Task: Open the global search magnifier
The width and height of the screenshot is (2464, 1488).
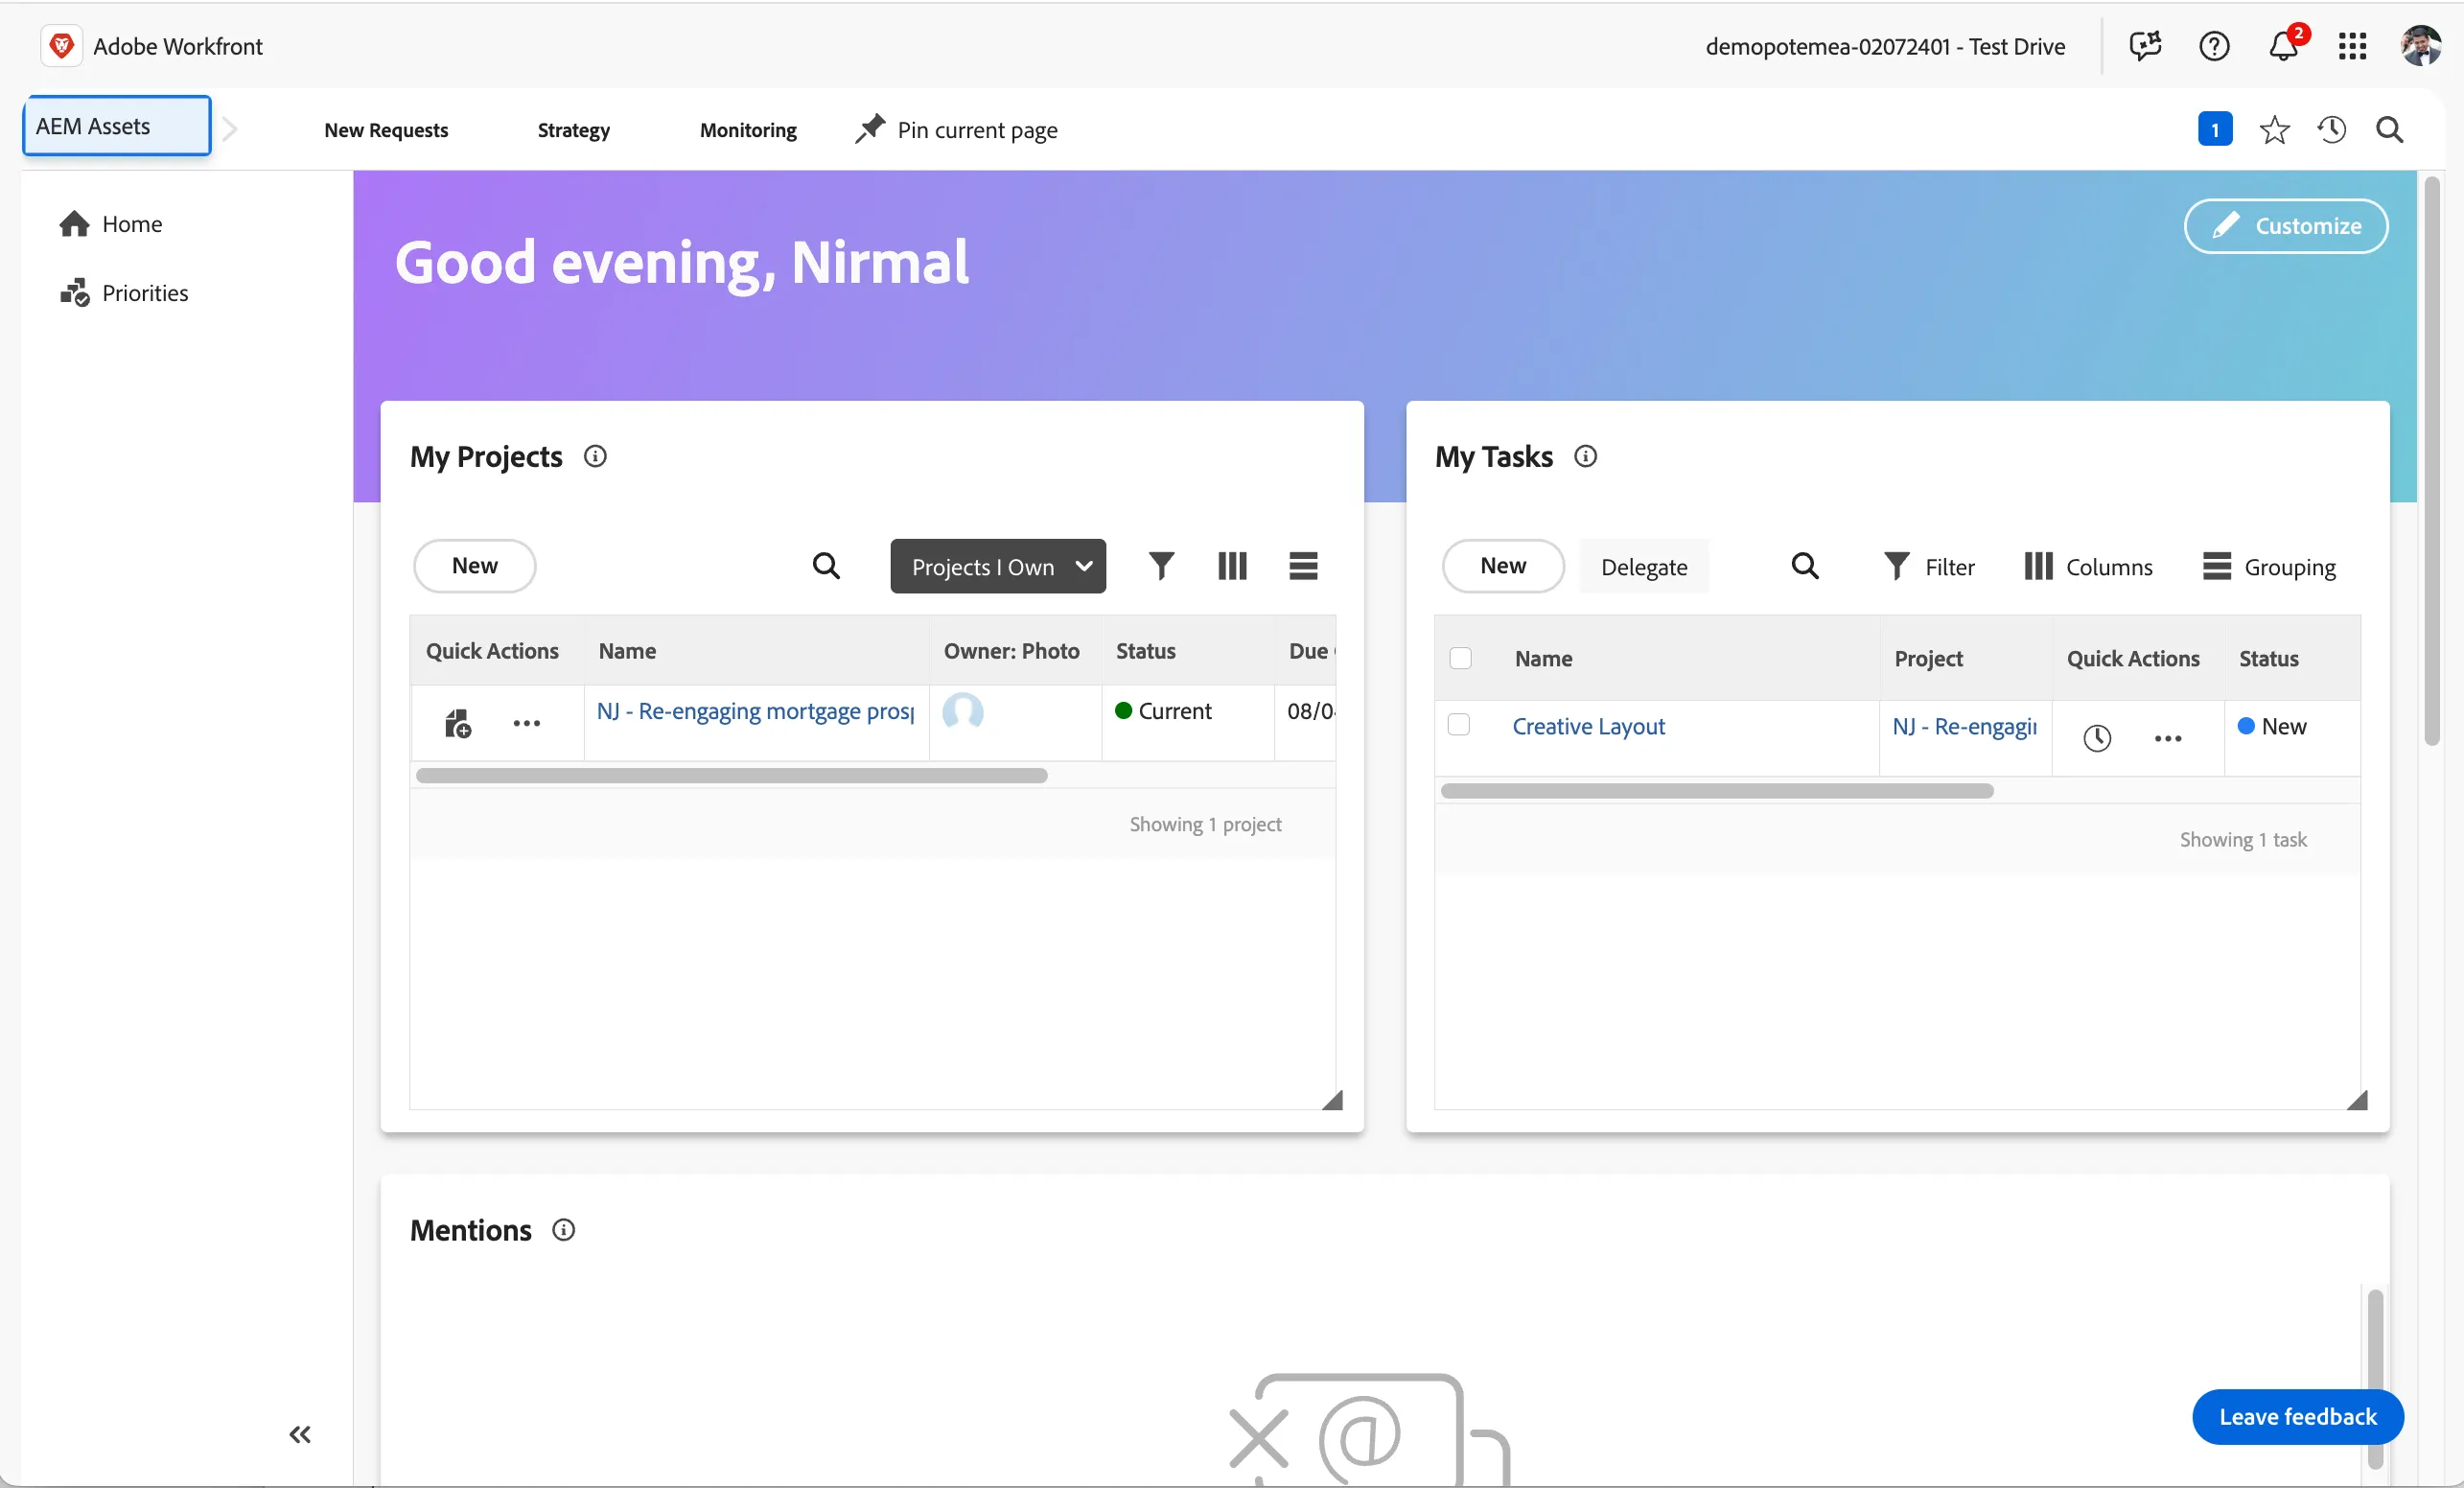Action: pyautogui.click(x=2389, y=129)
